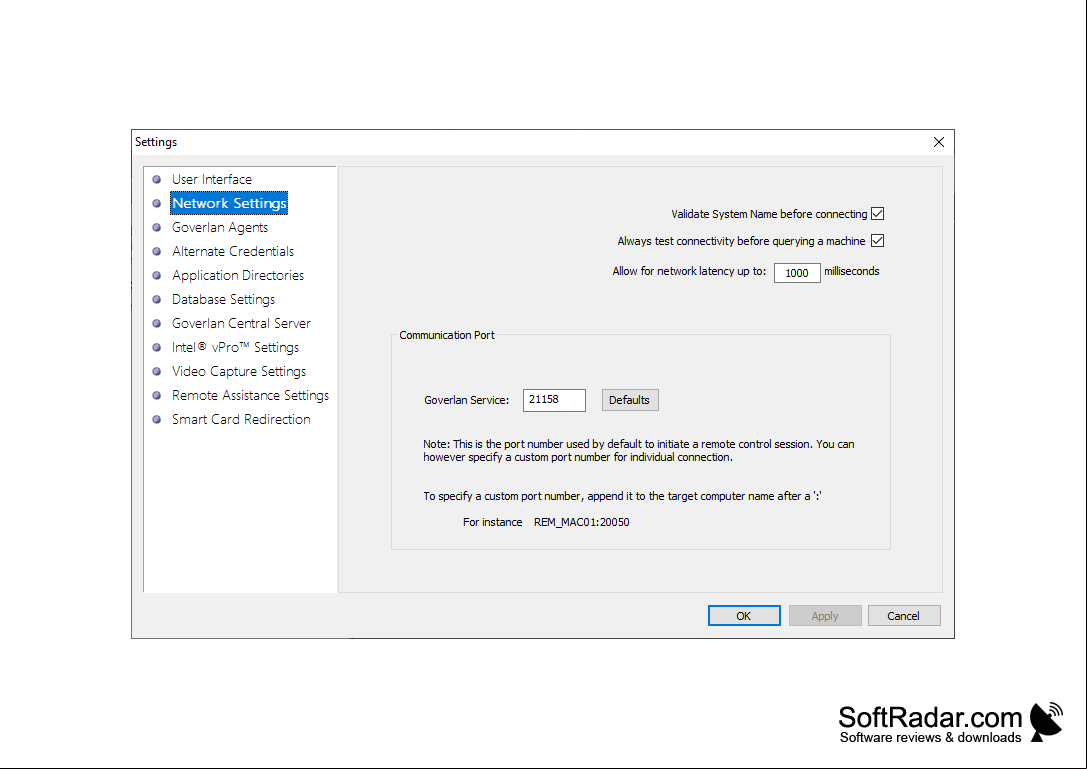Screen dimensions: 1087x769
Task: Click the bullet icon beside Alternate Credentials
Action: click(x=157, y=252)
